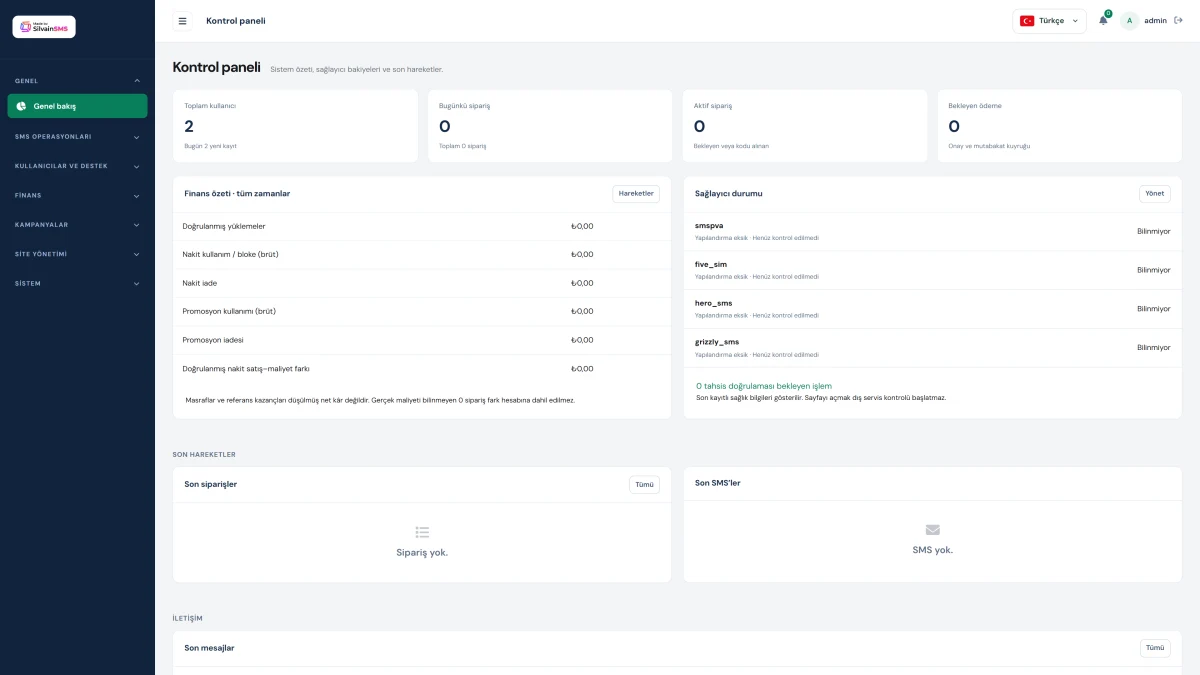
Task: Click the Bekleyen ödeme stat card
Action: (x=1060, y=126)
